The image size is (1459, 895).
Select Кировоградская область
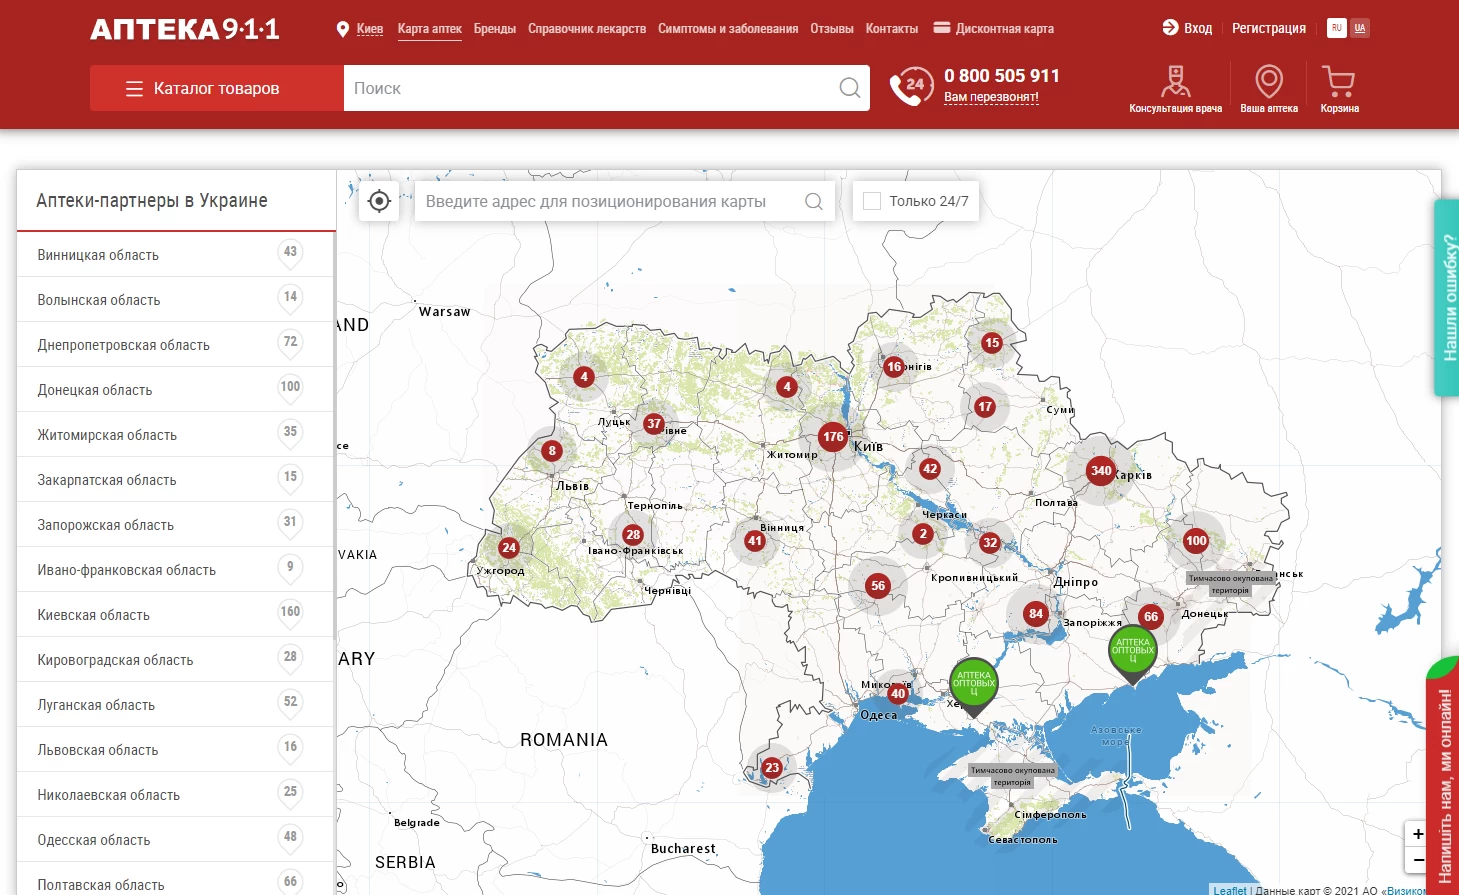click(x=175, y=660)
